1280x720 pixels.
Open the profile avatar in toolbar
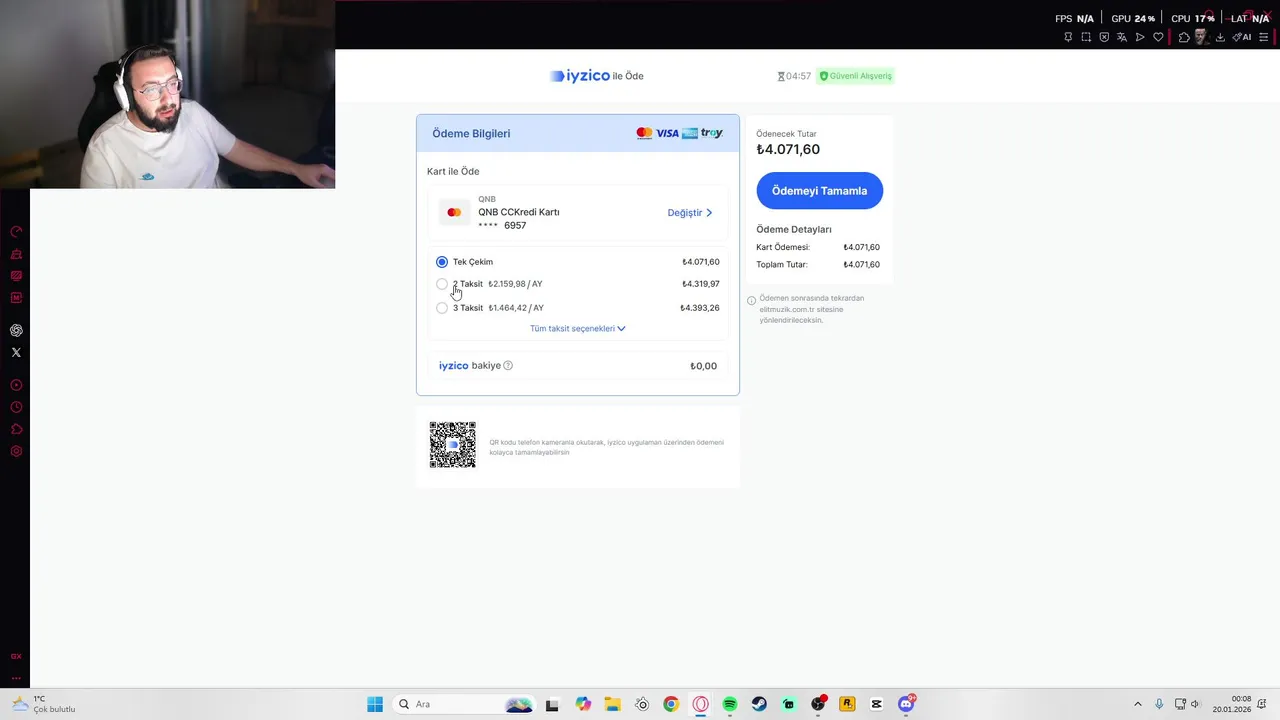click(1202, 37)
